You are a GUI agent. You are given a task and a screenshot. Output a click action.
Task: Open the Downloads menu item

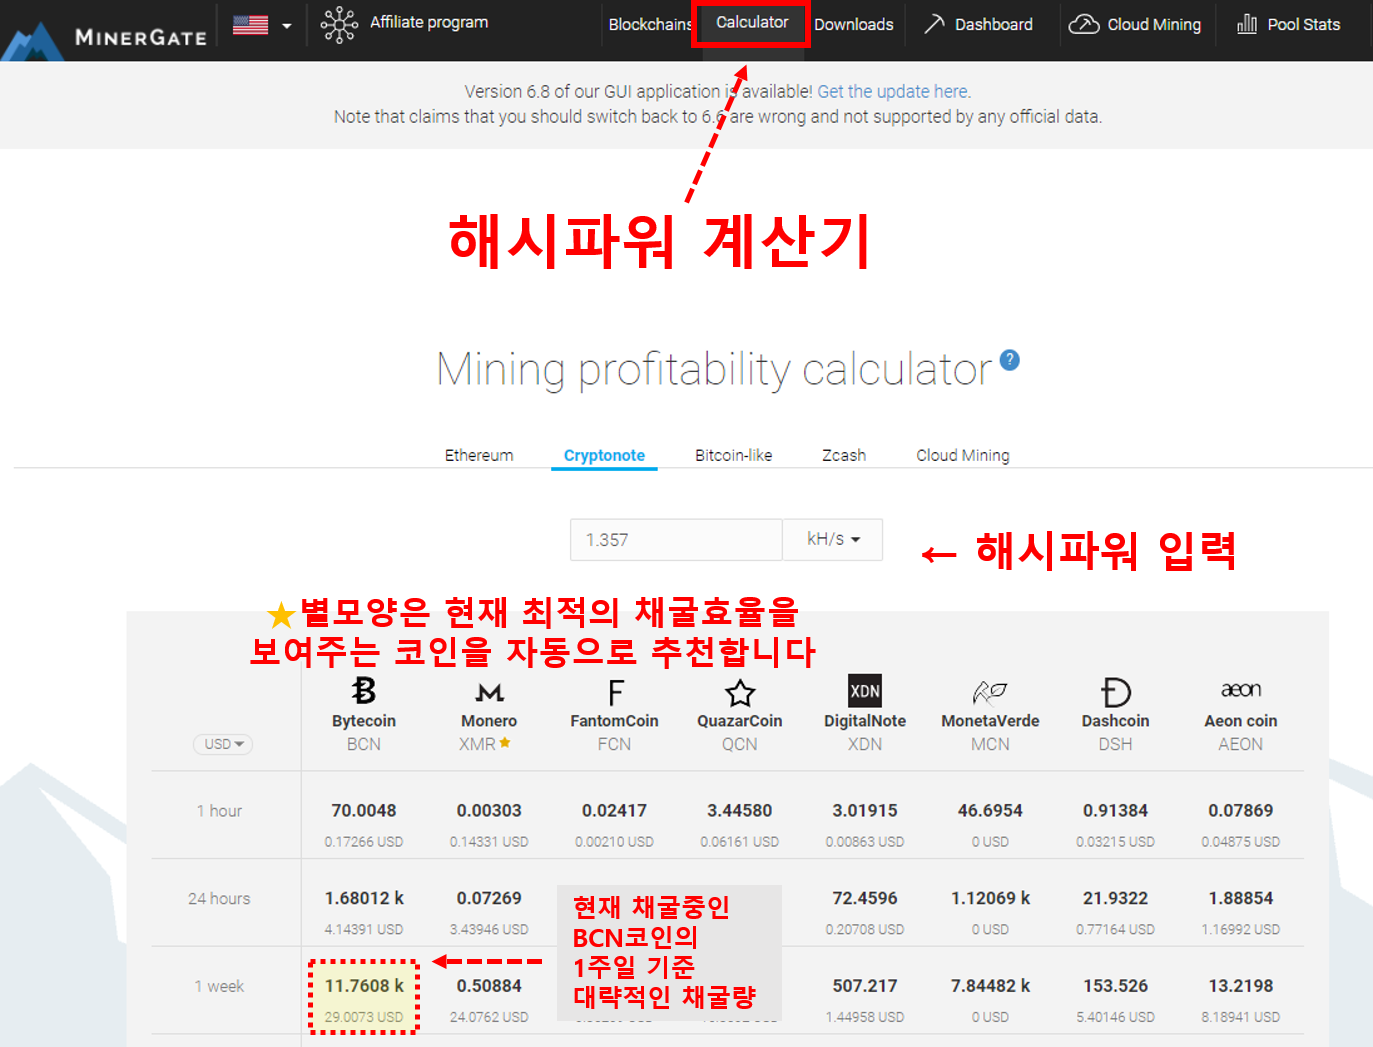pos(853,24)
